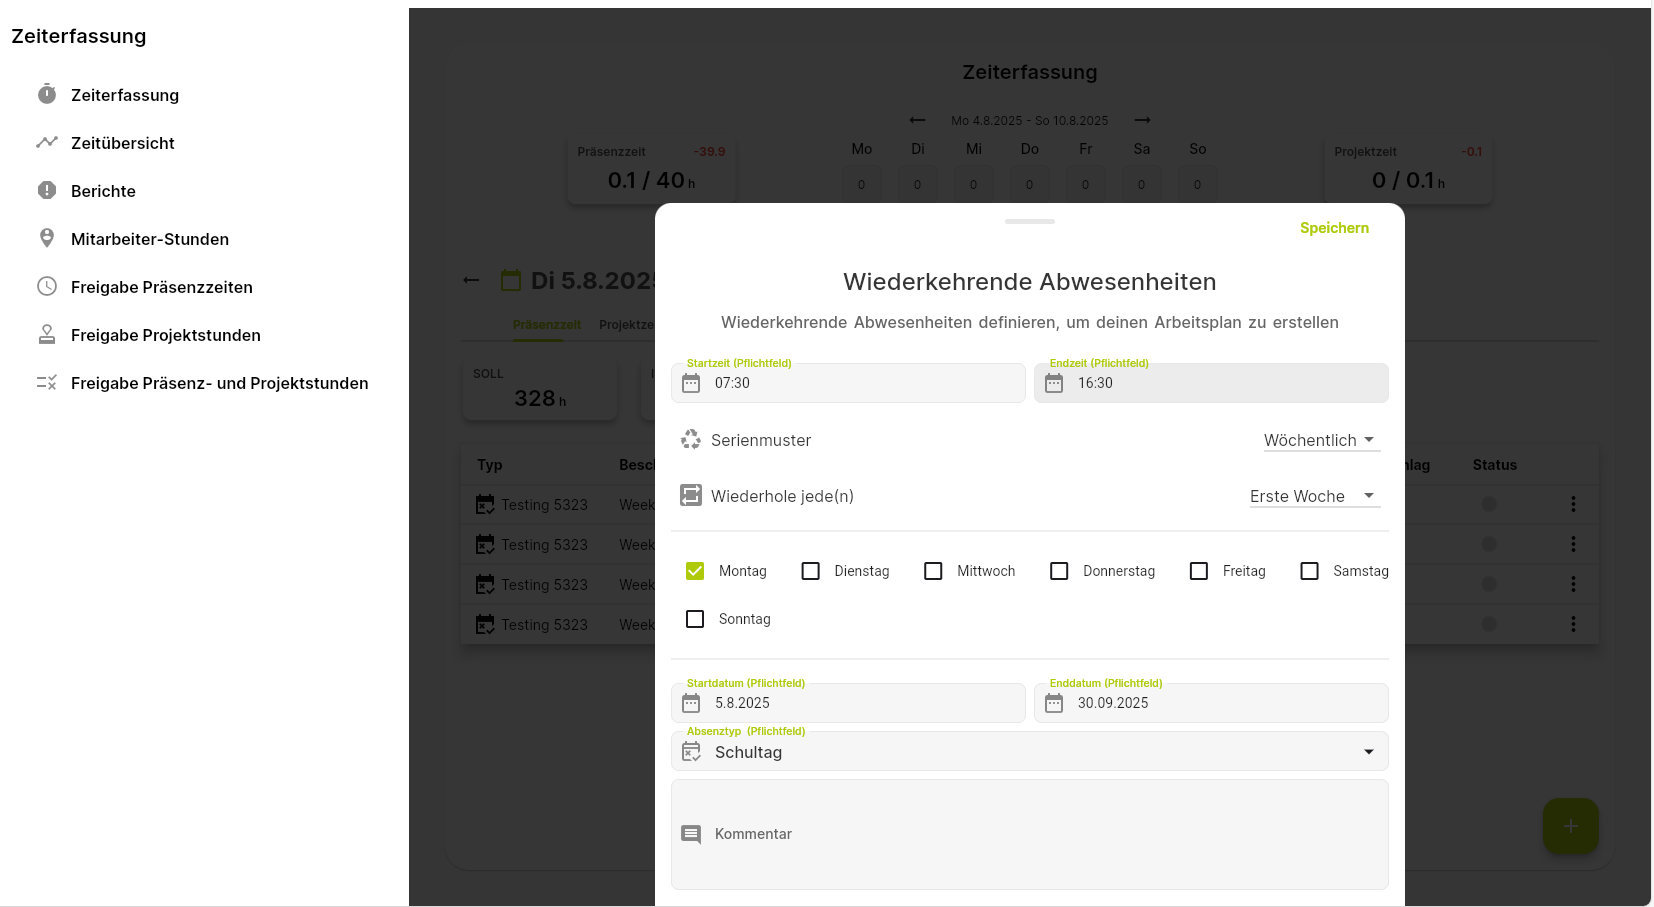The image size is (1654, 907).
Task: Click the Zeitübersicht chart icon
Action: pos(47,142)
